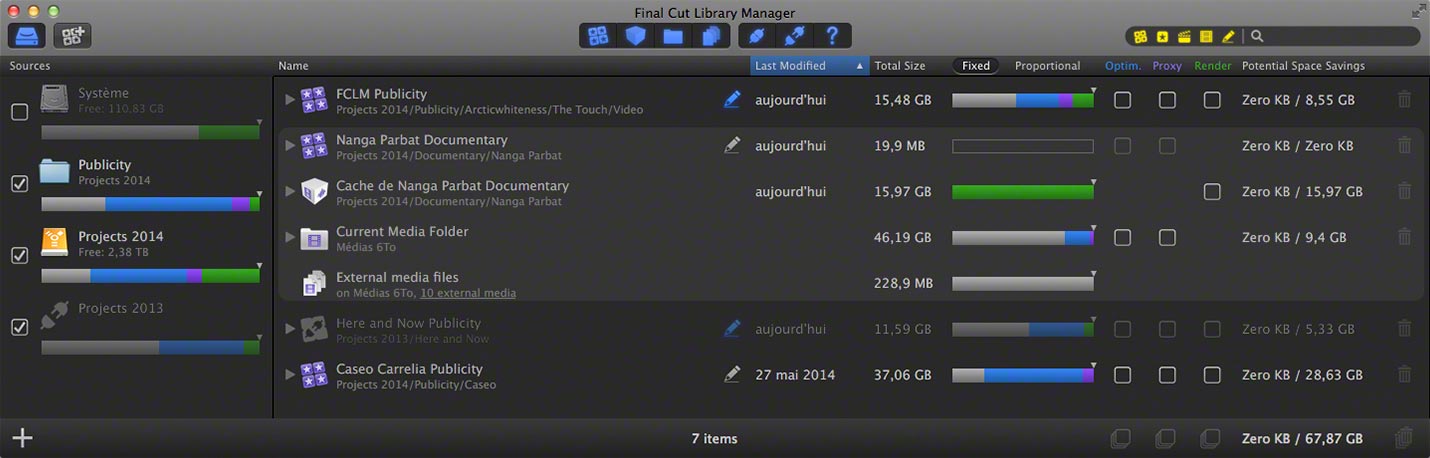This screenshot has width=1430, height=458.
Task: Uncheck the Projects 2014 source checkbox
Action: pyautogui.click(x=19, y=256)
